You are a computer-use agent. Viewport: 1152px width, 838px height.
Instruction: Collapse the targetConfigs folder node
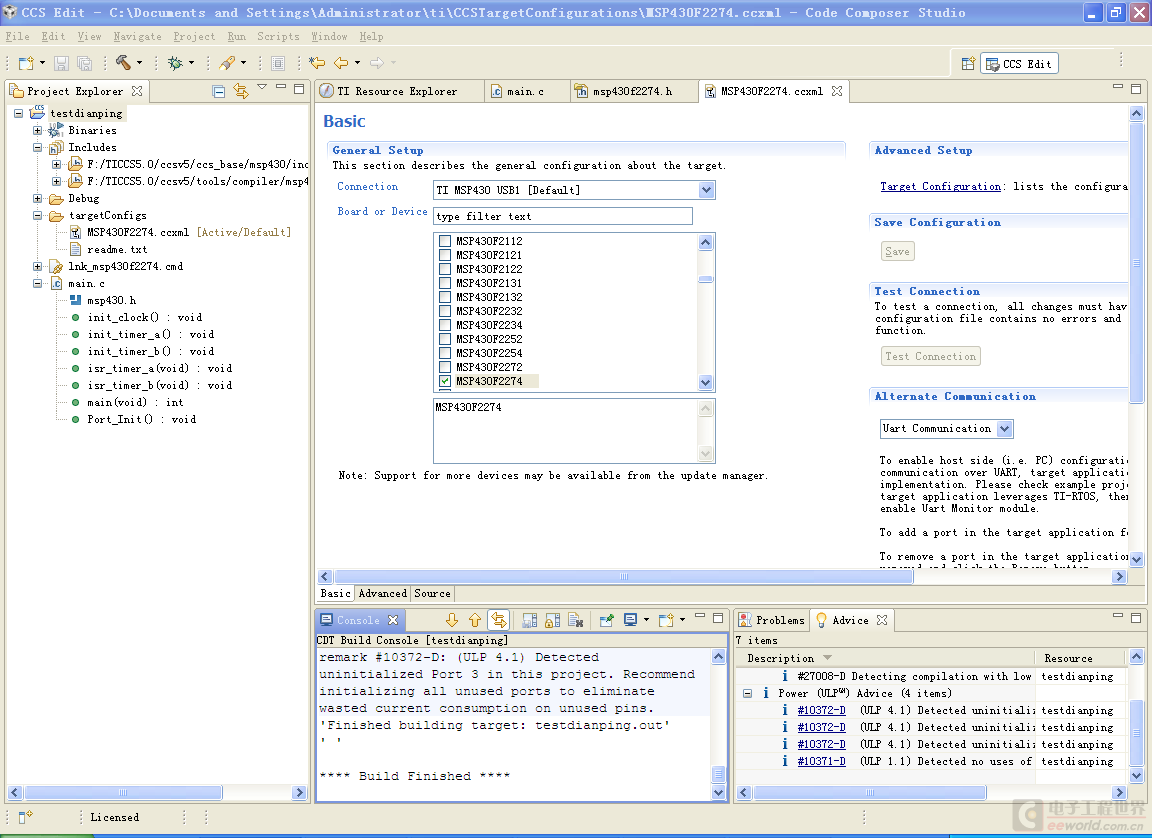point(37,215)
